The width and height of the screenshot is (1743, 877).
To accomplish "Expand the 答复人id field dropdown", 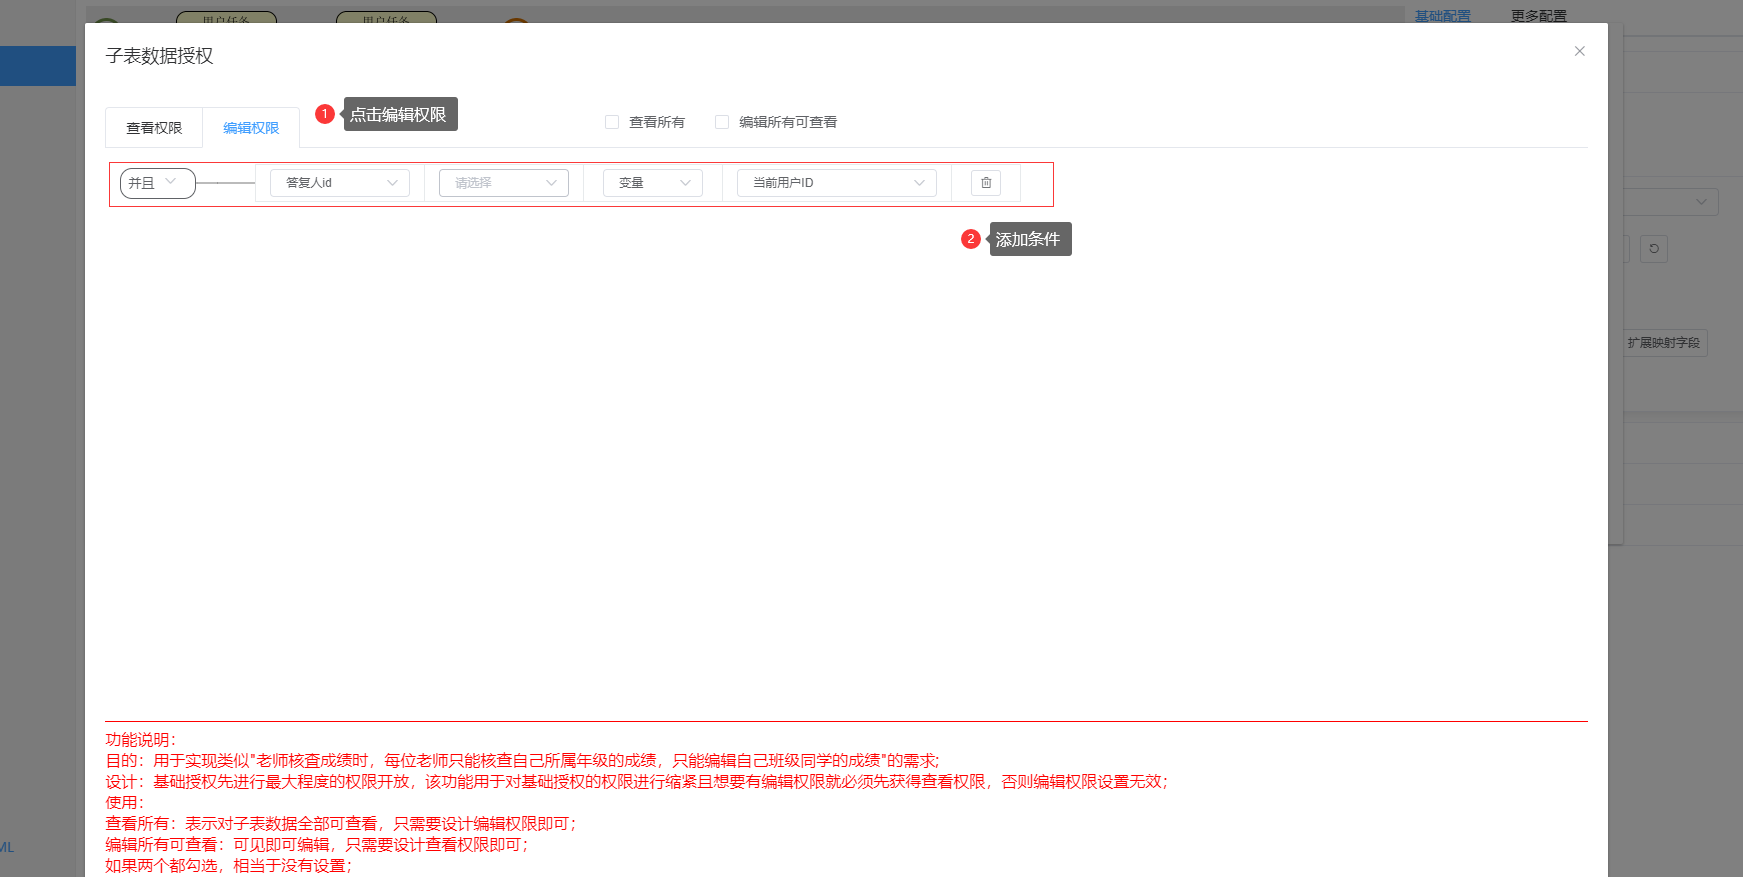I will click(x=340, y=183).
